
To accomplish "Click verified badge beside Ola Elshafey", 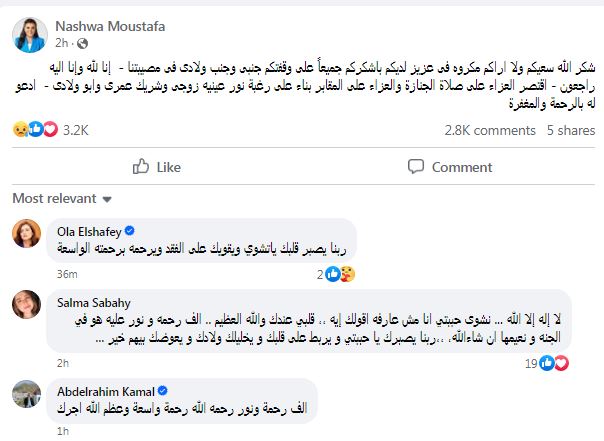I will tap(136, 226).
